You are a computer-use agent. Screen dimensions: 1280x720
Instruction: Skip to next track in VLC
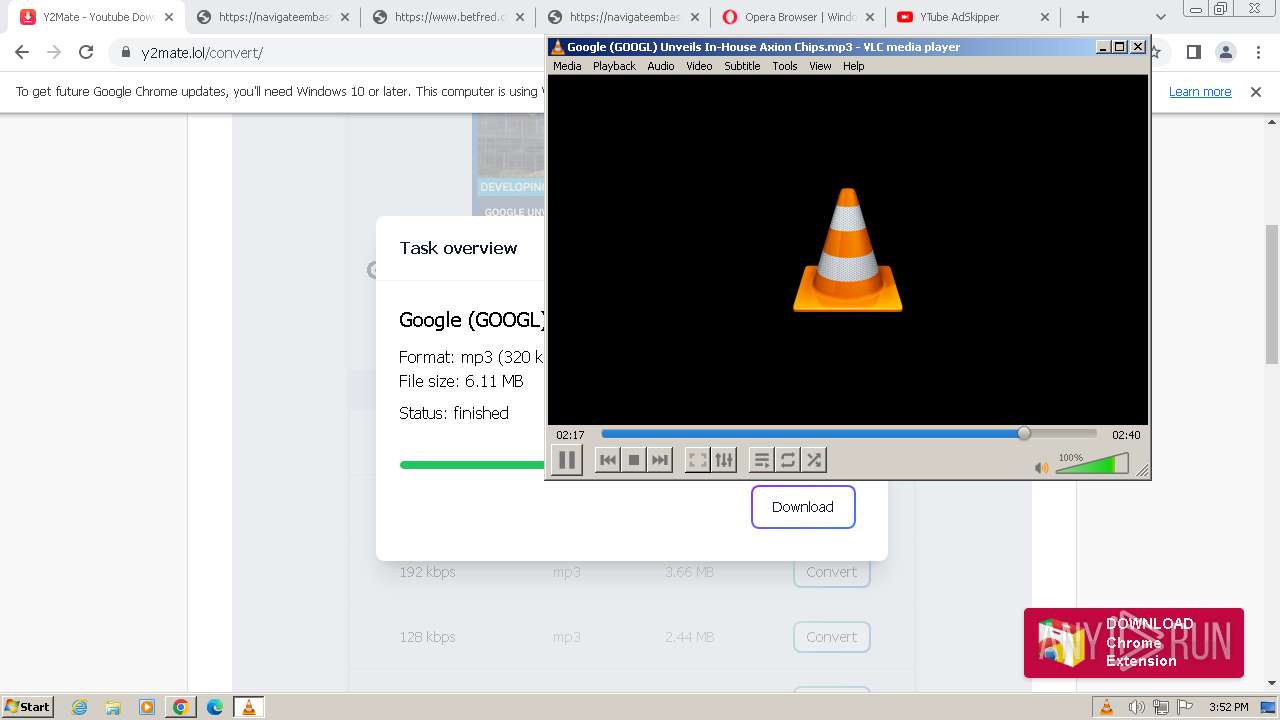tap(660, 460)
